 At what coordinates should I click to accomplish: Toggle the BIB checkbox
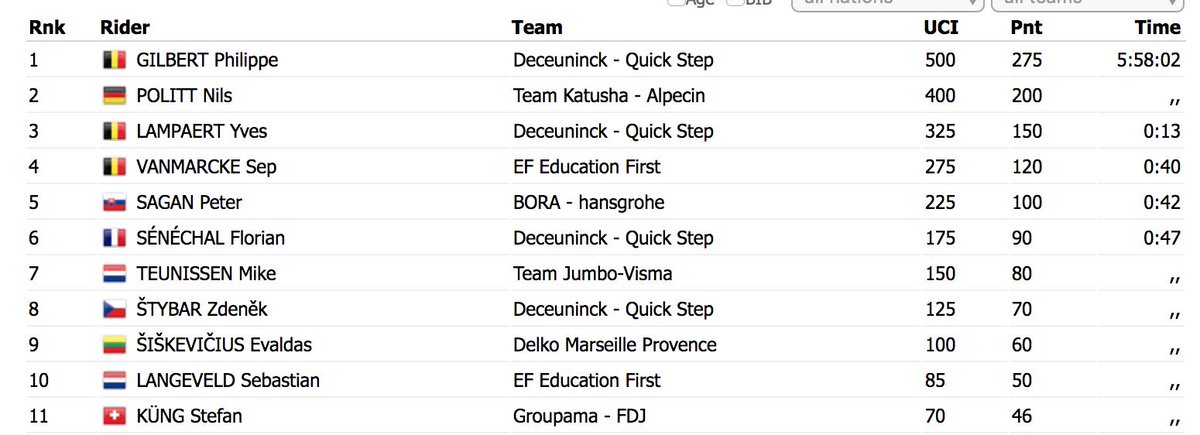point(735,3)
